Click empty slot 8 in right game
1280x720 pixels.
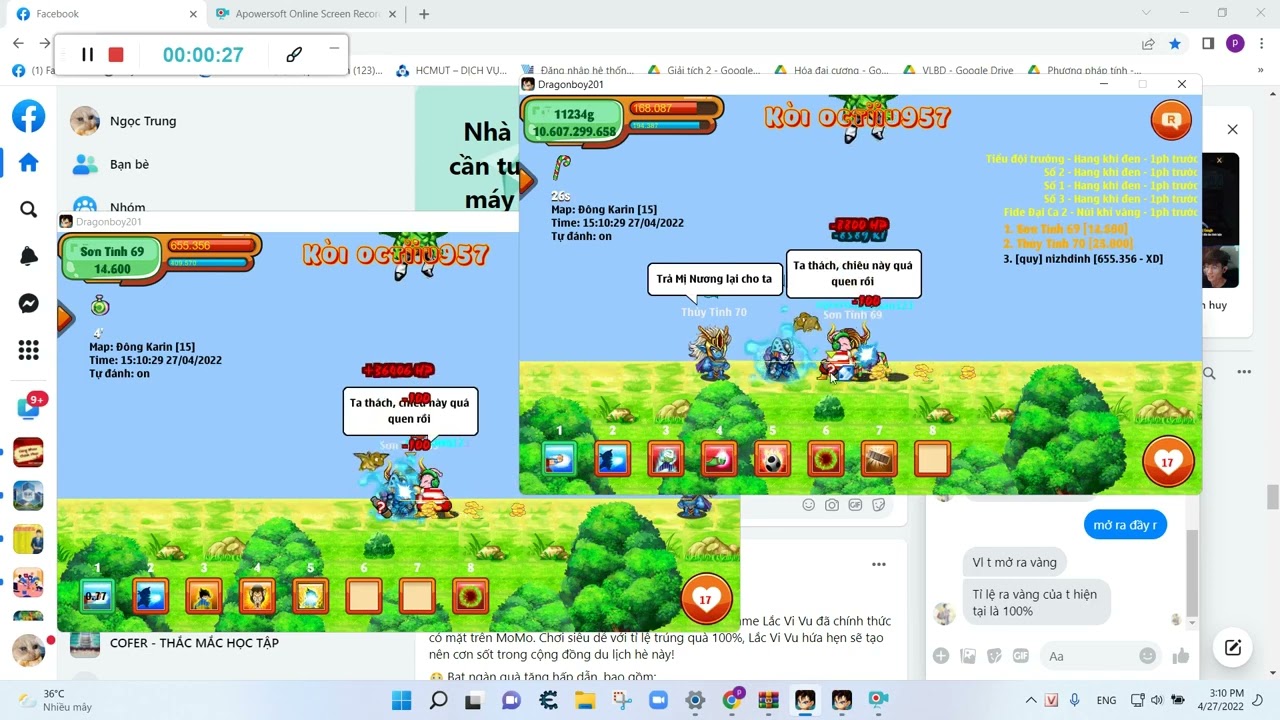coord(932,459)
